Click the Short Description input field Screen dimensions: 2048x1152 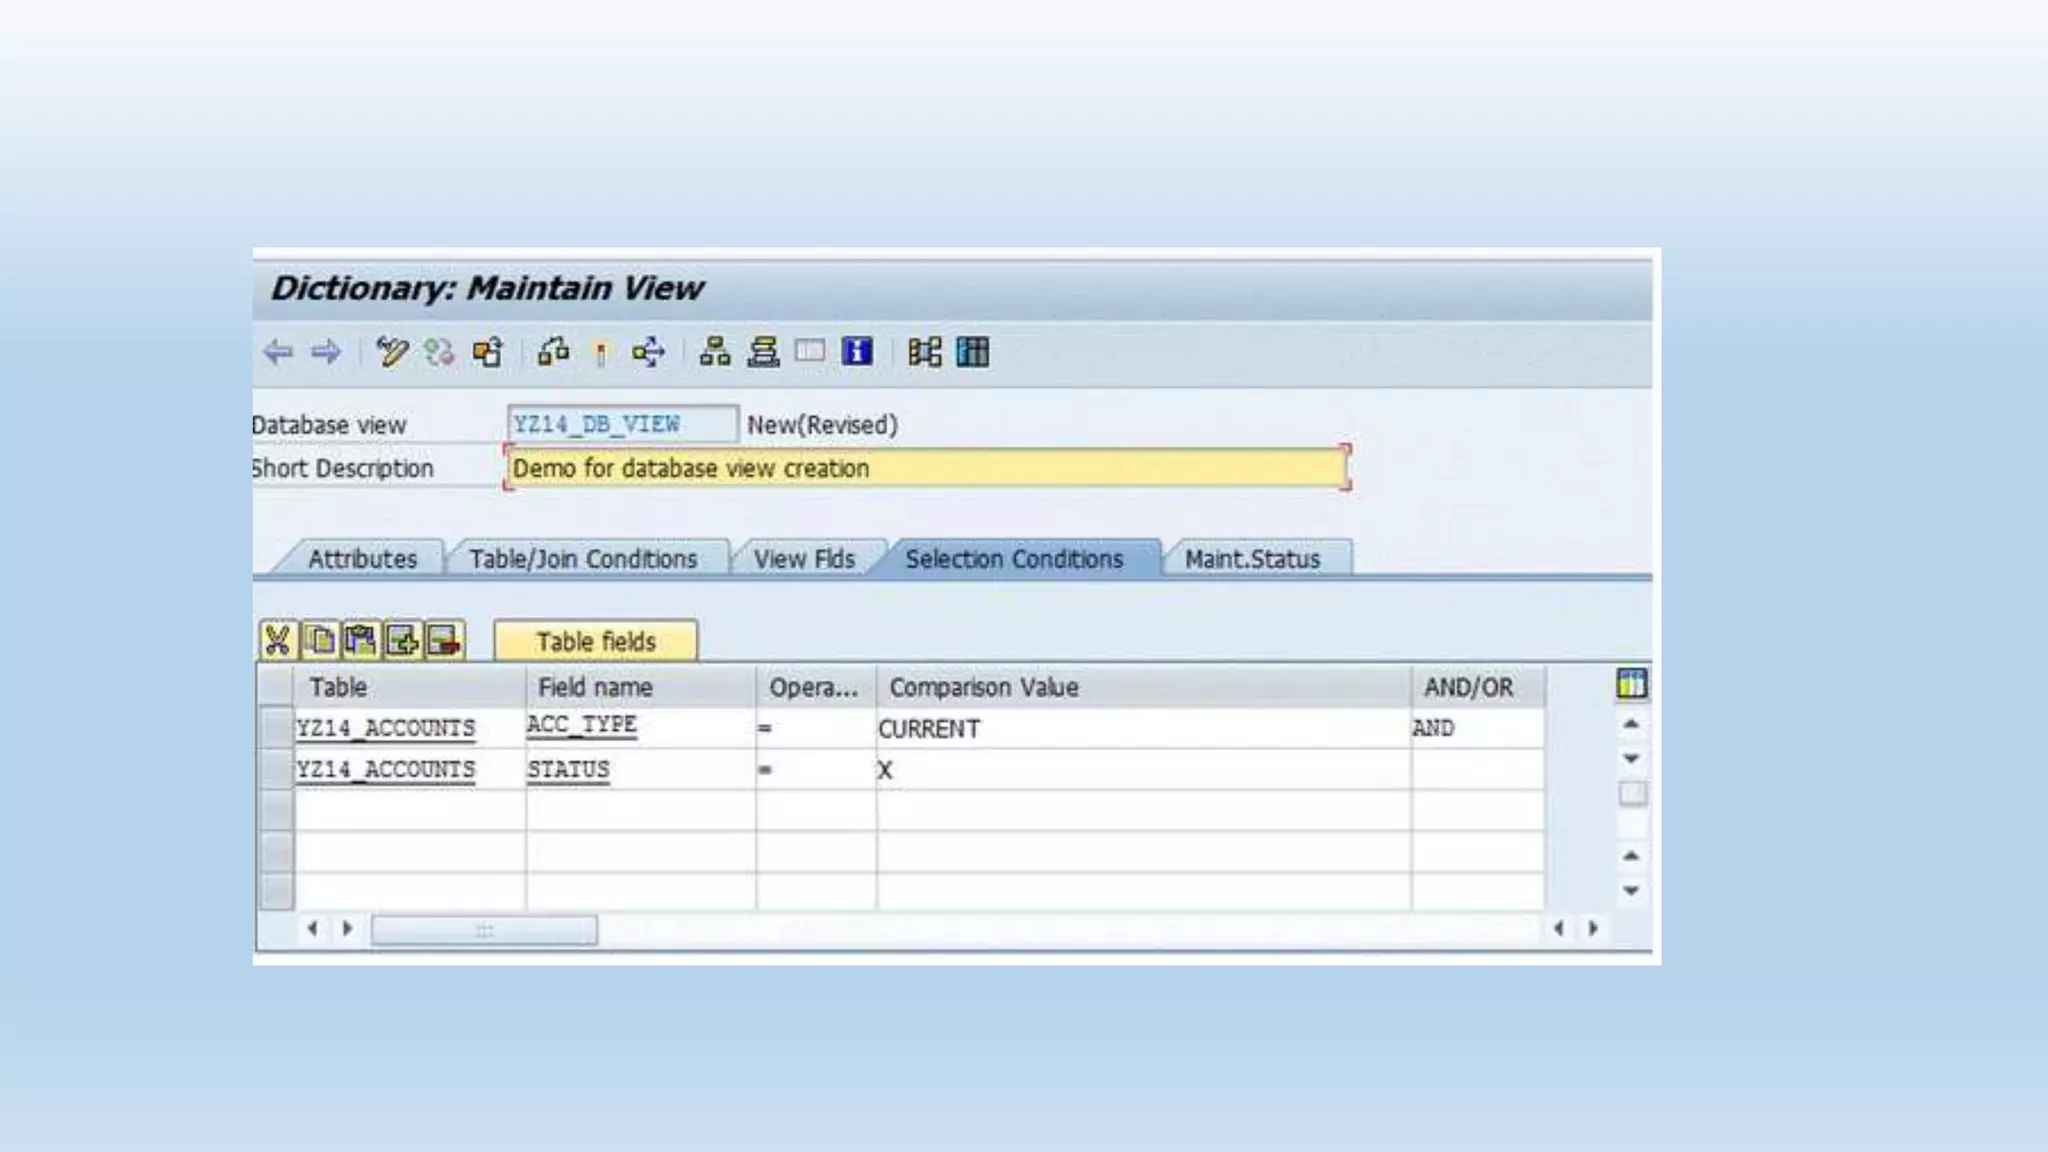coord(927,468)
